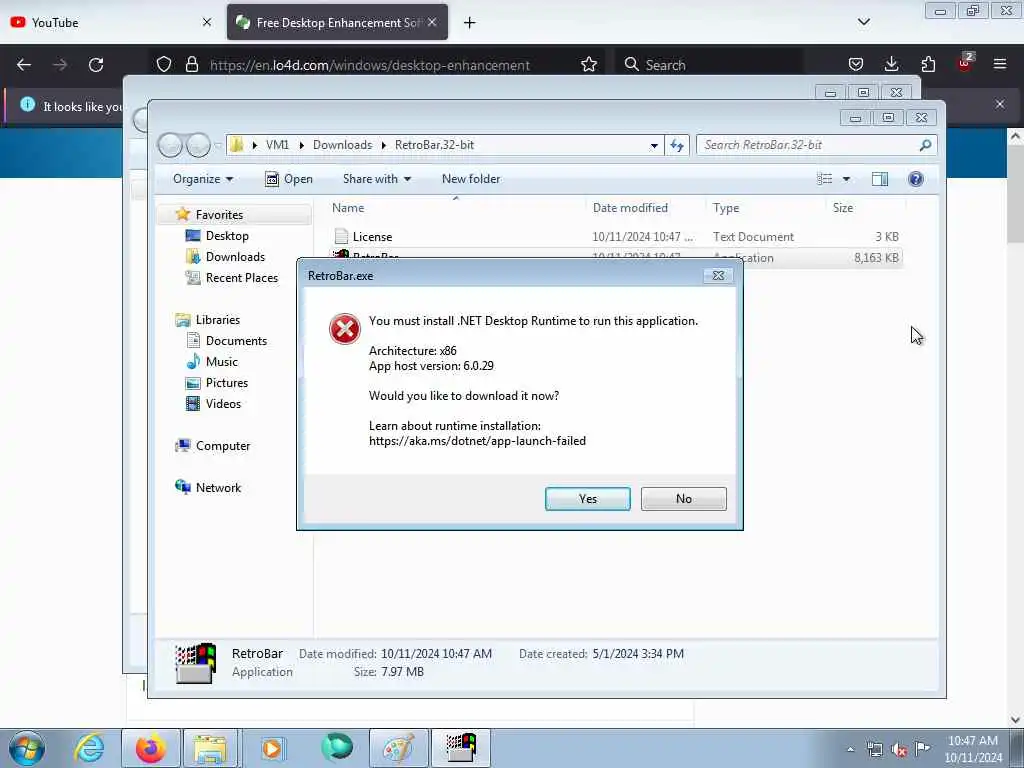Create a New folder in Explorer
Image resolution: width=1024 pixels, height=768 pixels.
(471, 179)
